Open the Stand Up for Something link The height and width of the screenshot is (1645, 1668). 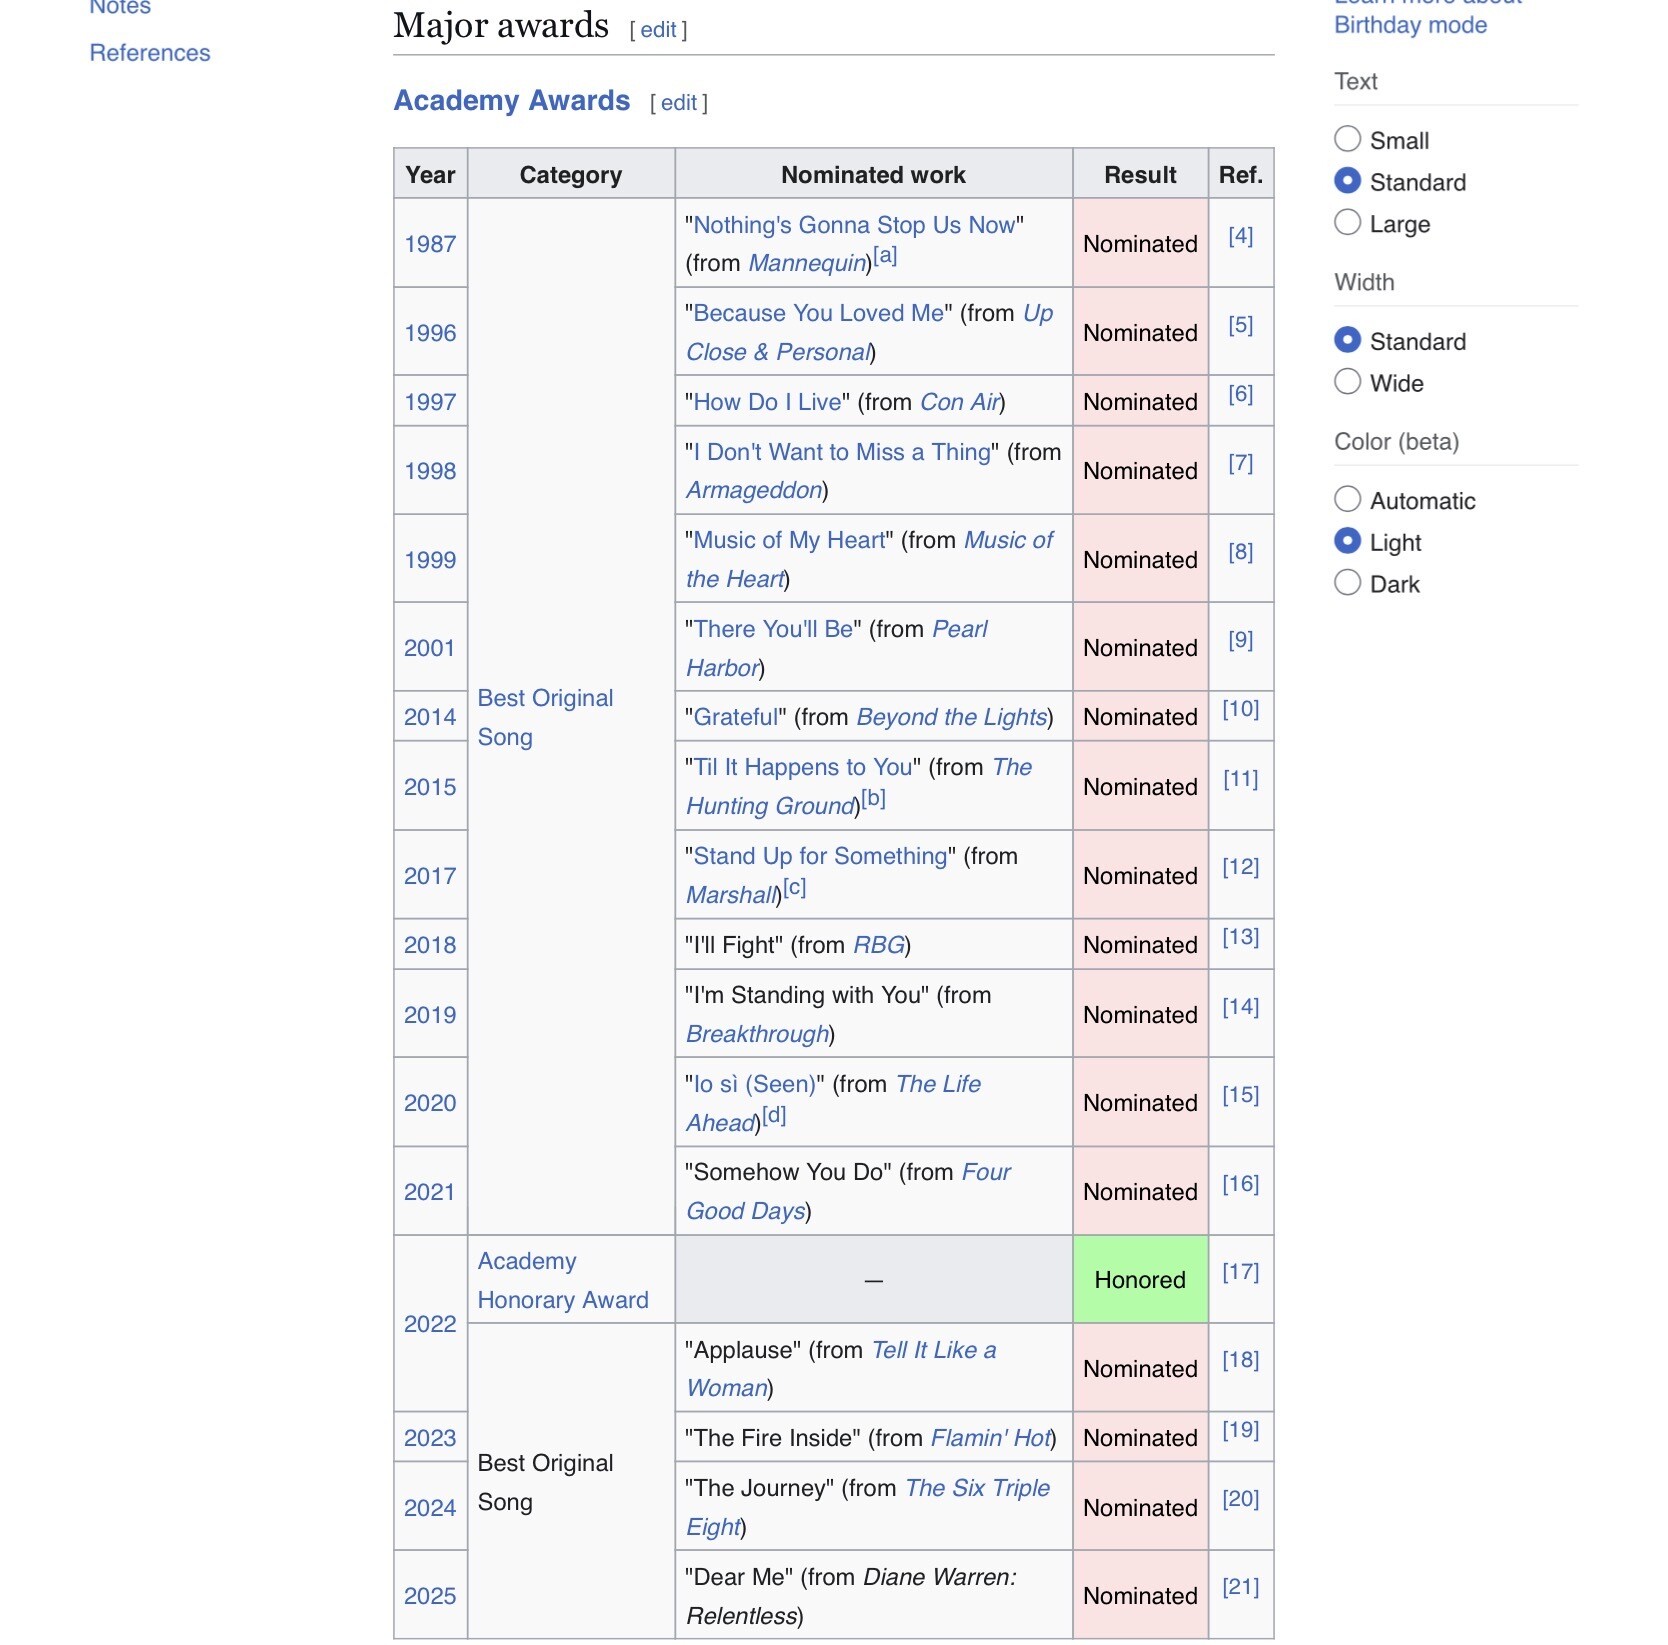point(820,856)
